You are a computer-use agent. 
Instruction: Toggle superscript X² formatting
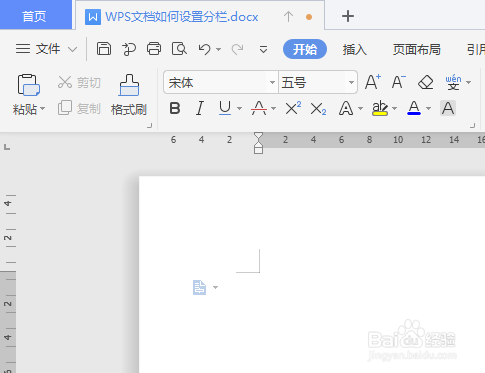click(293, 108)
